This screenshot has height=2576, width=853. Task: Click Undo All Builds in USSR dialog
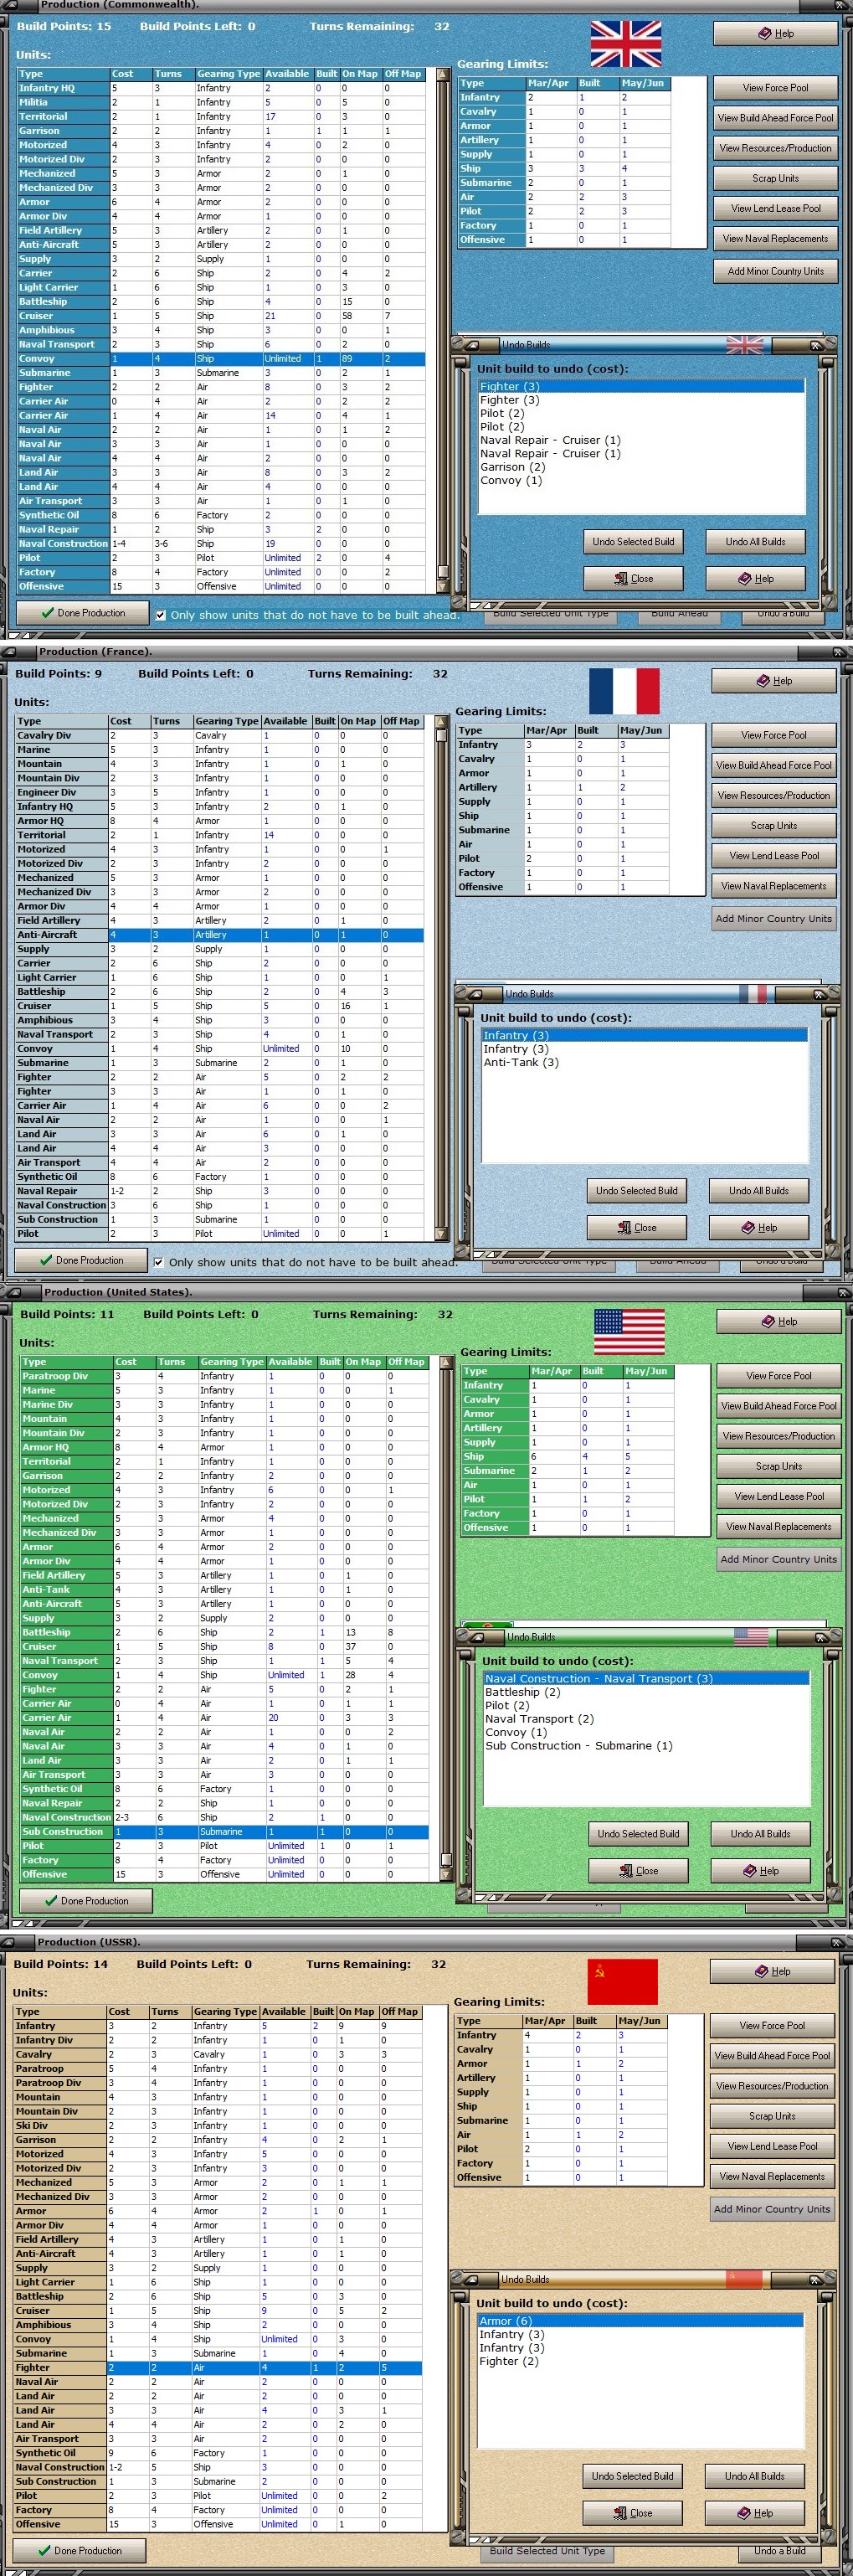754,2476
